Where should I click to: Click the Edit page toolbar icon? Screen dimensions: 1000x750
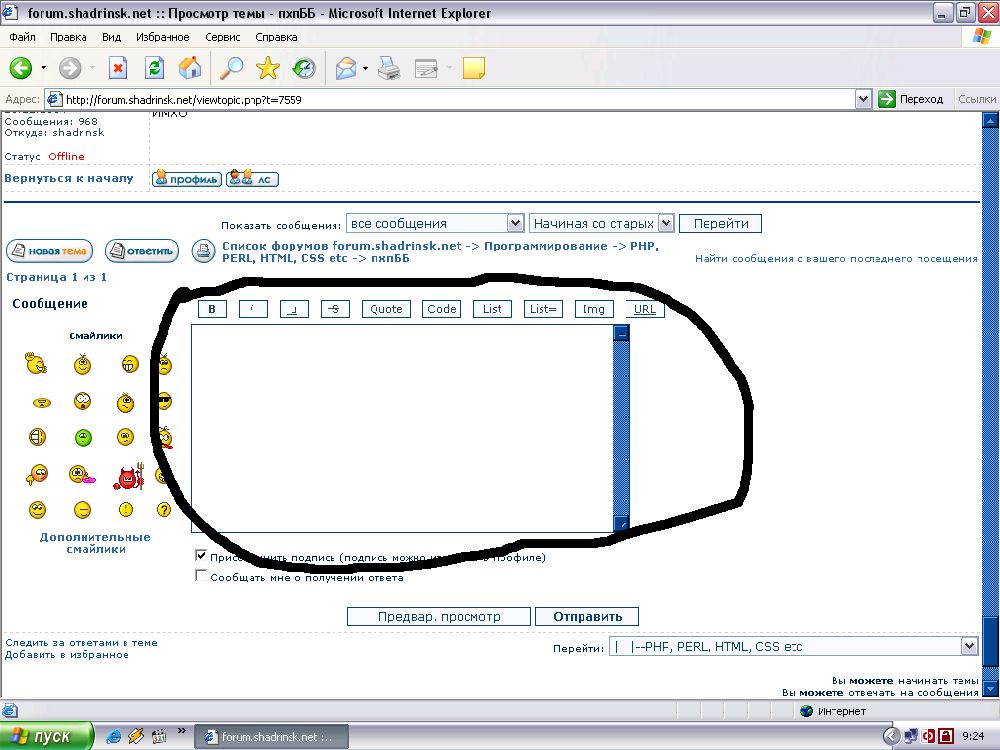426,68
